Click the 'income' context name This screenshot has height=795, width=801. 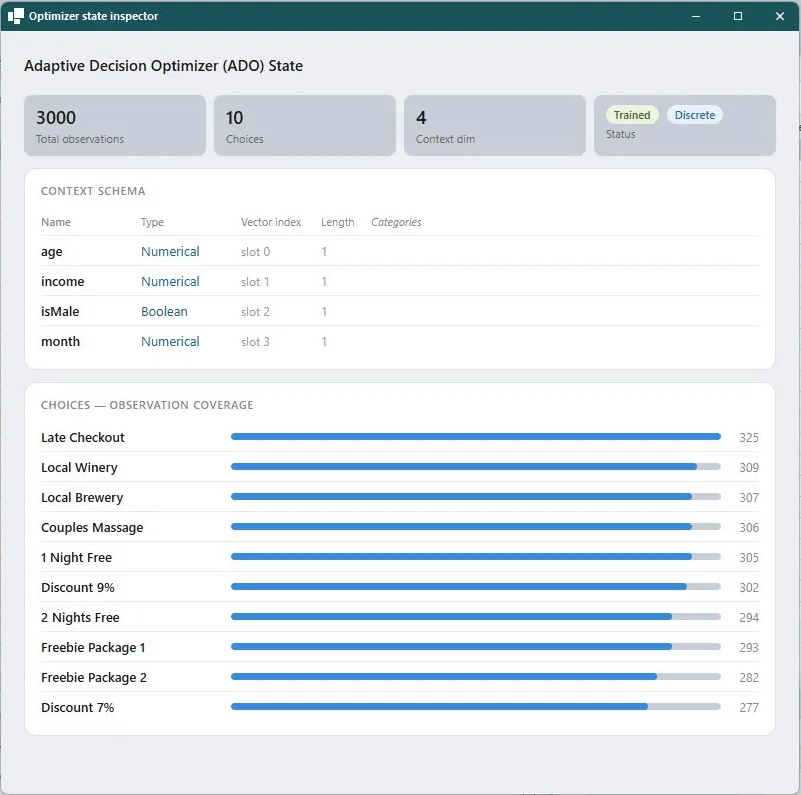pos(62,282)
